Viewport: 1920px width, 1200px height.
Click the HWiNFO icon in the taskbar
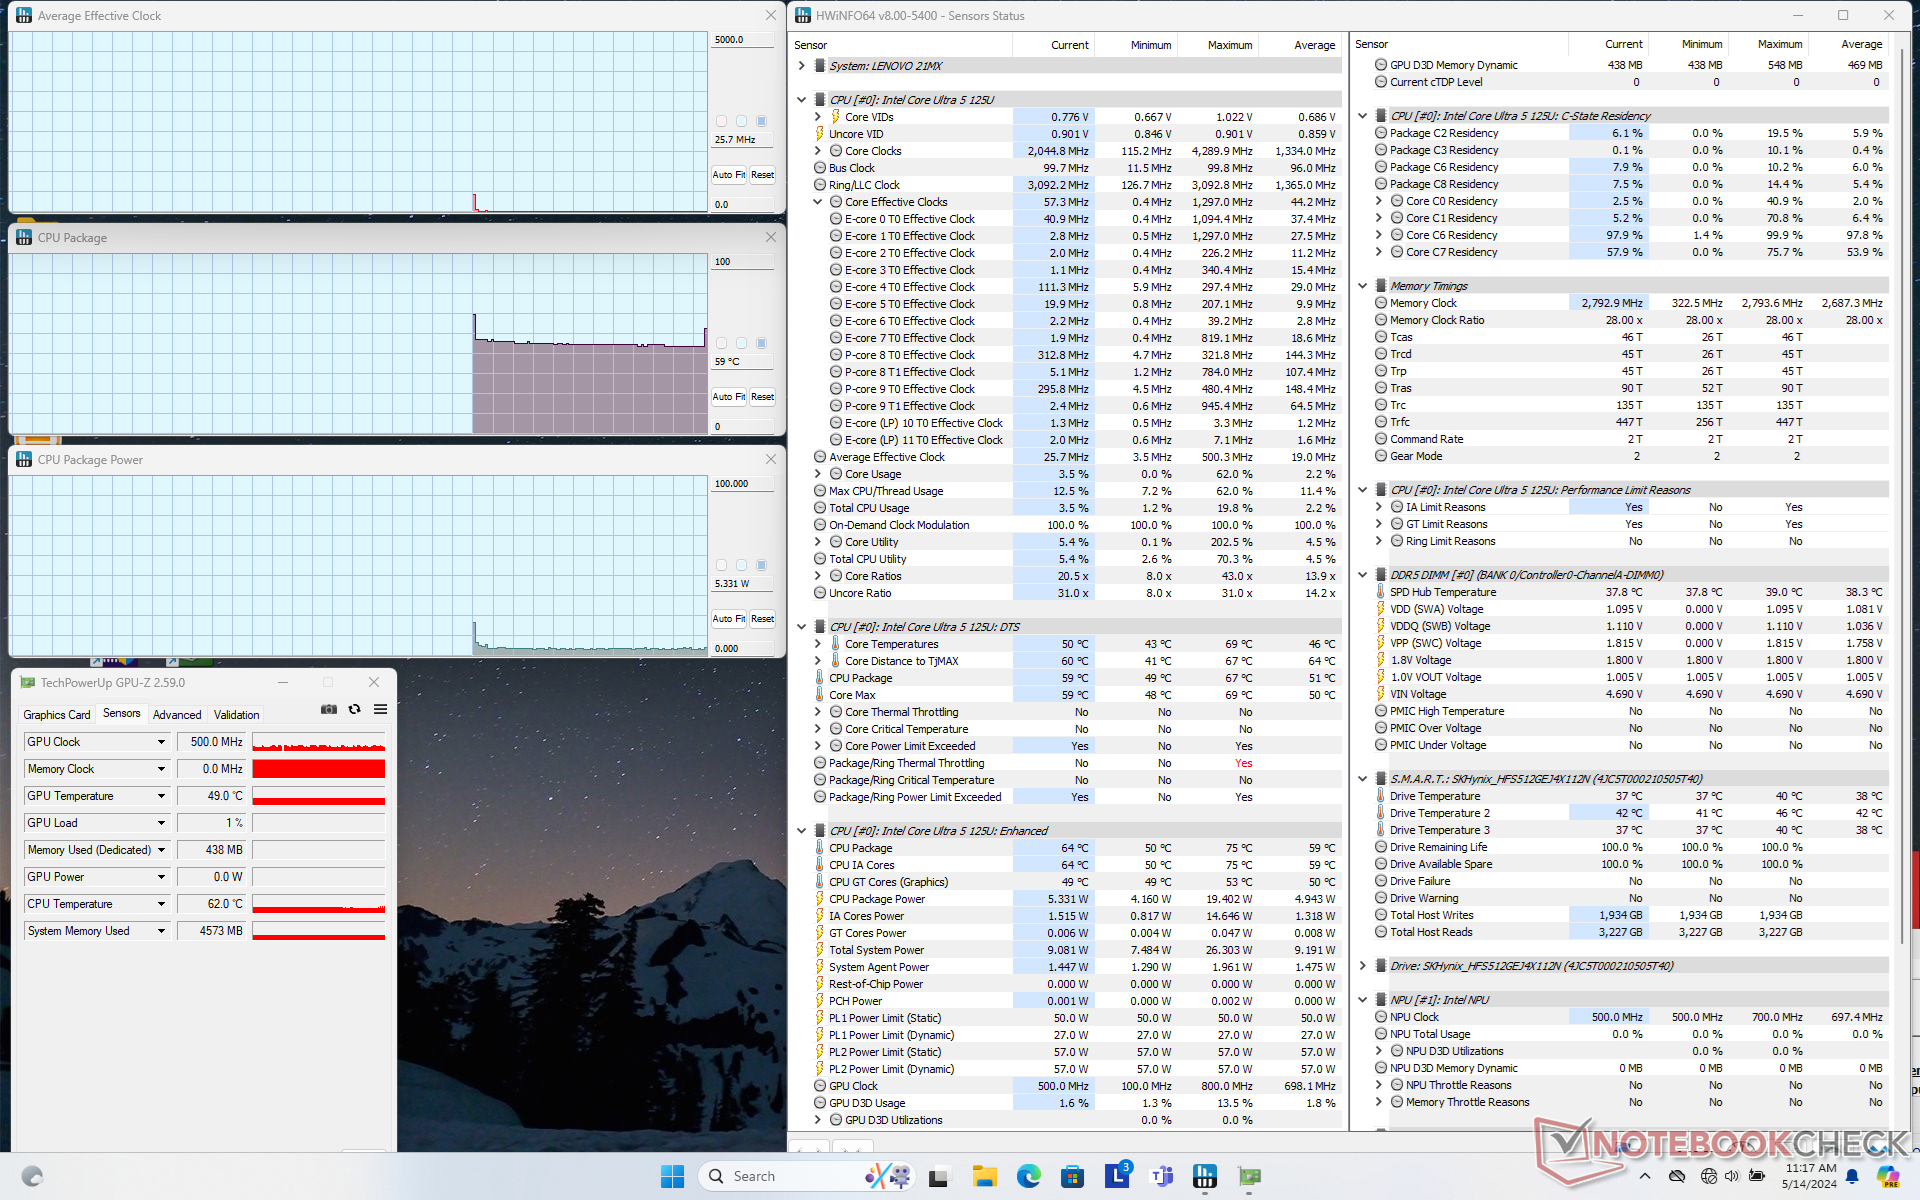pos(1204,1176)
